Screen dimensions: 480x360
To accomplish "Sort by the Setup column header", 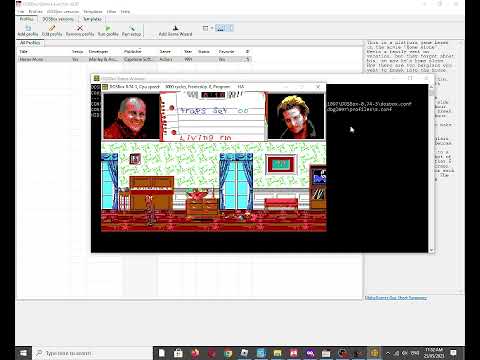I will pyautogui.click(x=77, y=52).
